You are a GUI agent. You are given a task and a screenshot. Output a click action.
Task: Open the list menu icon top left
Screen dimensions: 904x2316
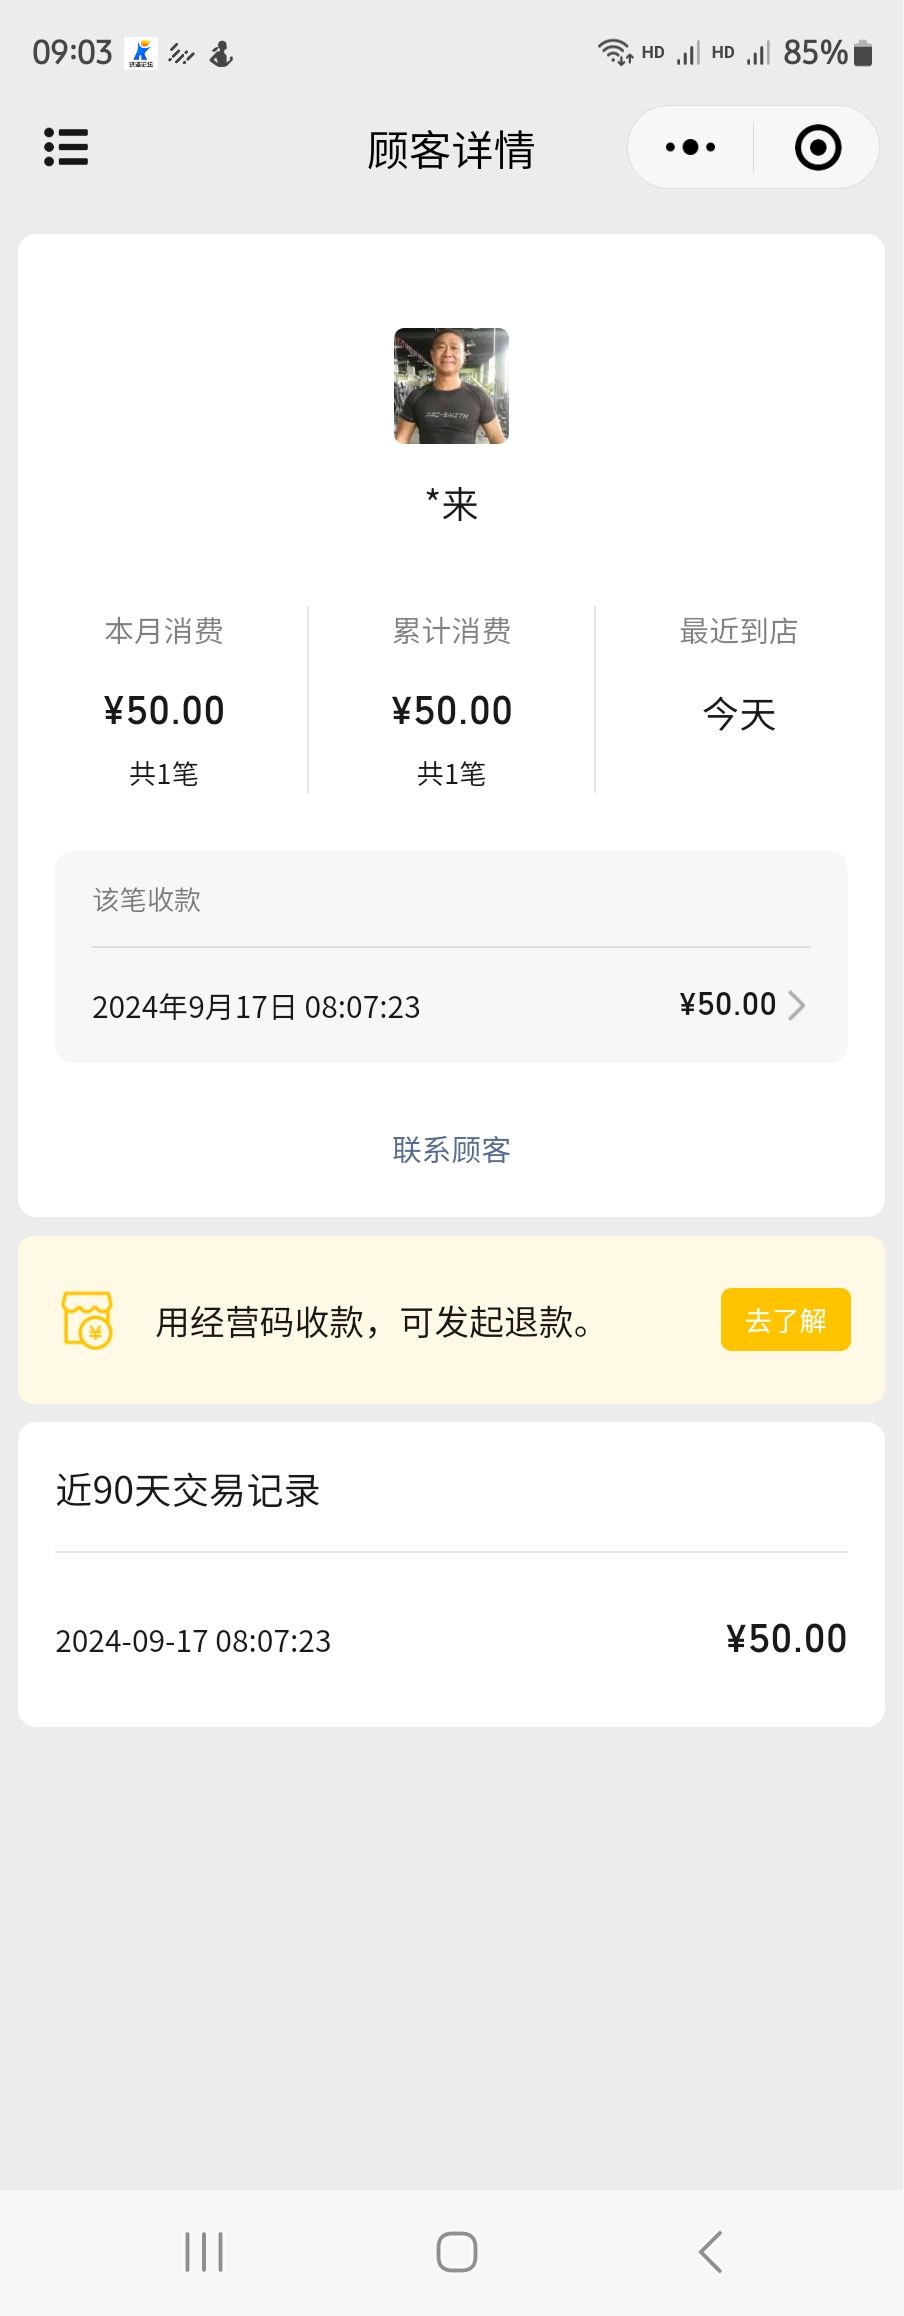pyautogui.click(x=66, y=147)
